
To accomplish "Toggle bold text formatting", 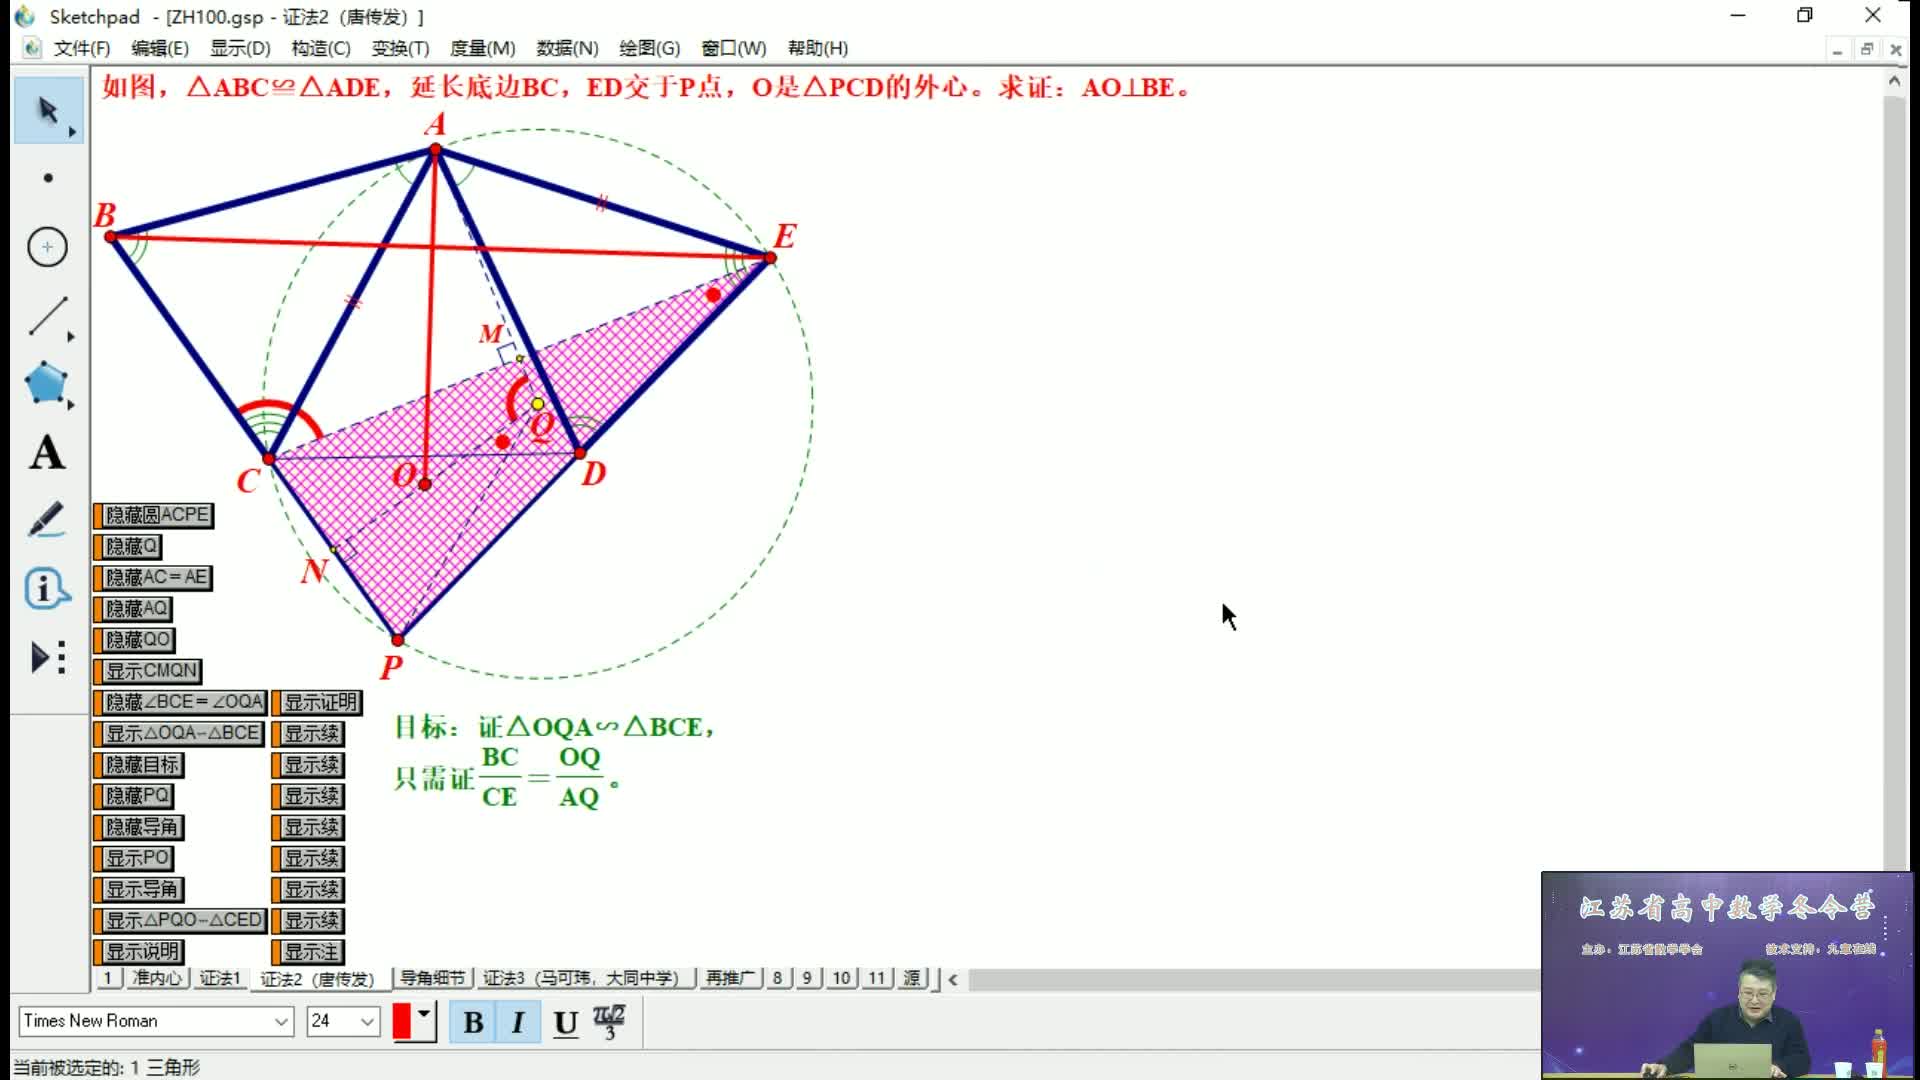I will click(x=473, y=1022).
